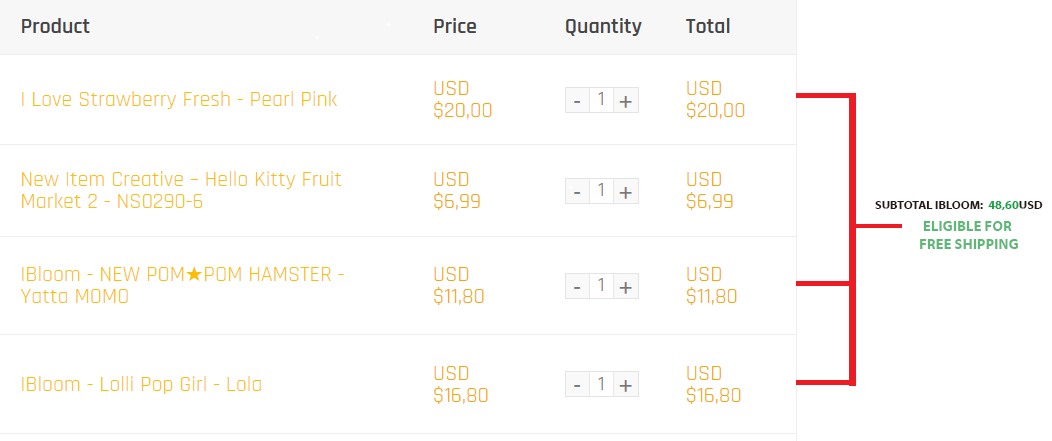
Task: Decrease quantity of I Love Strawberry Fresh
Action: pyautogui.click(x=577, y=100)
